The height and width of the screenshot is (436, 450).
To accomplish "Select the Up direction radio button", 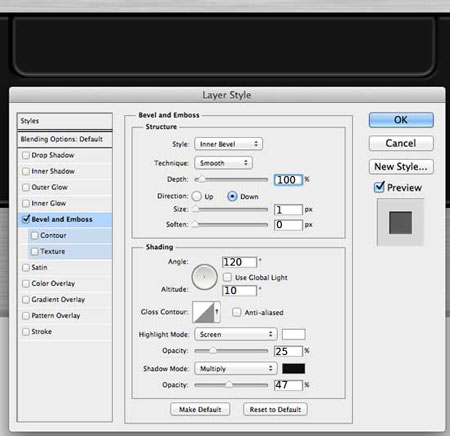I will tap(197, 196).
